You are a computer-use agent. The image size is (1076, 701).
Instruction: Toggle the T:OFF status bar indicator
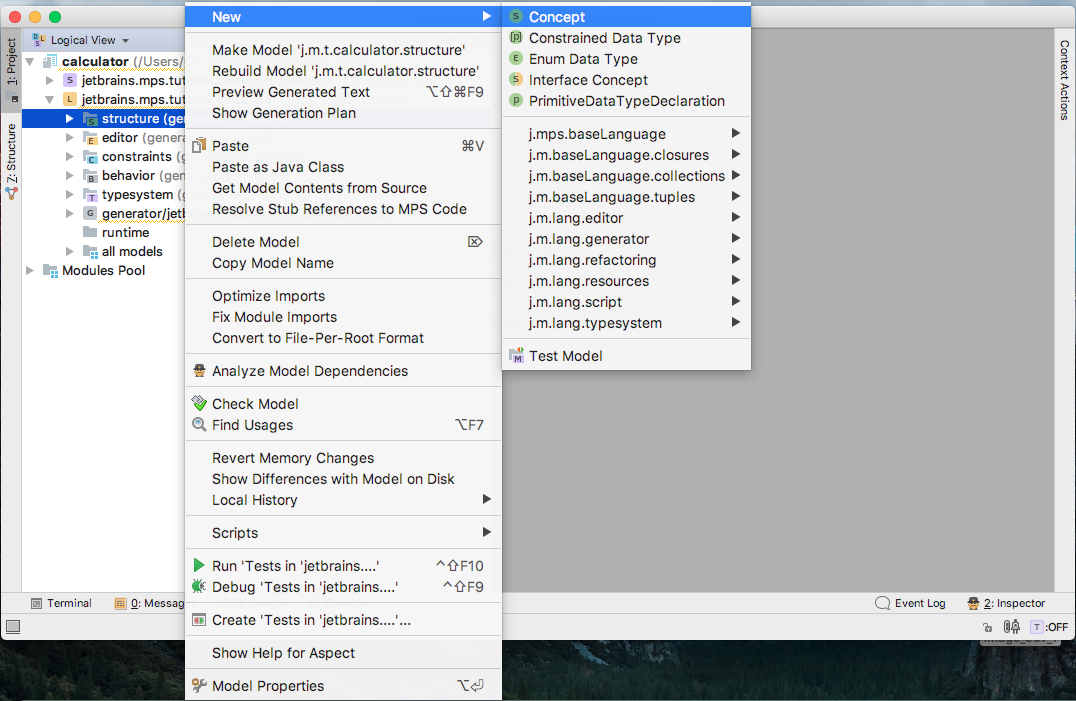coord(1050,627)
